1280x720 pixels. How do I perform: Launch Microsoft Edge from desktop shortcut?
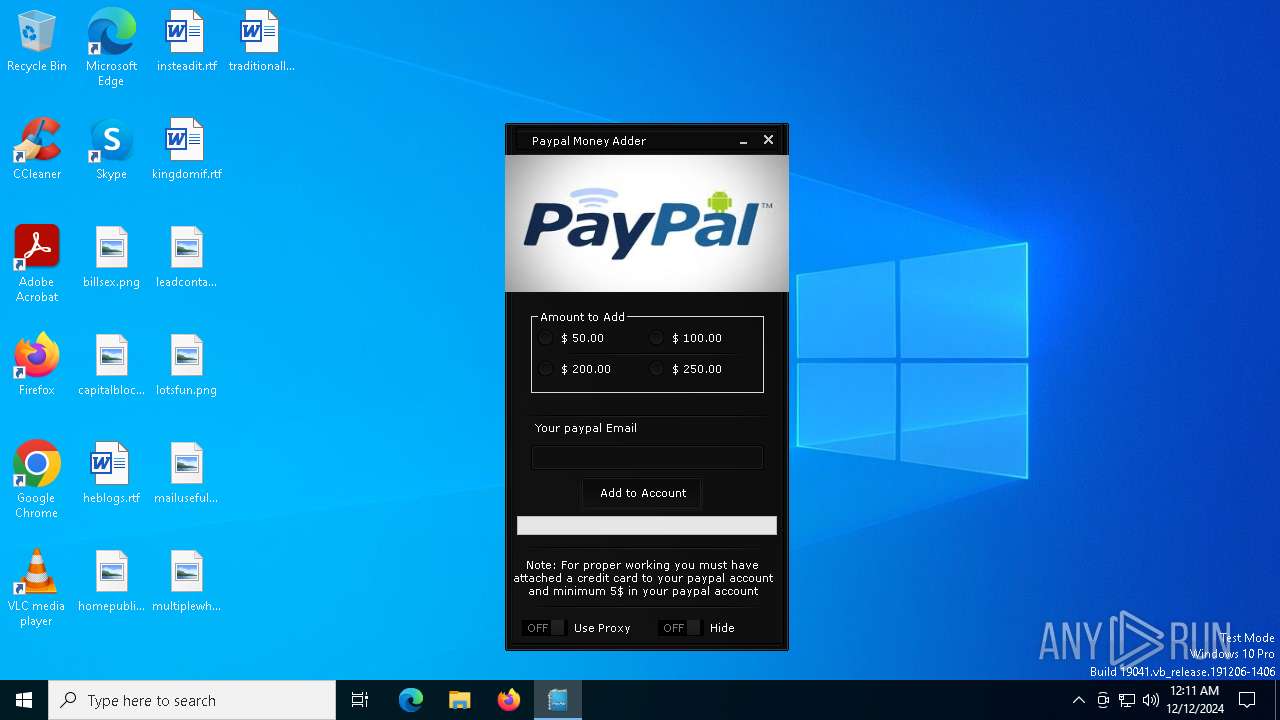(111, 48)
